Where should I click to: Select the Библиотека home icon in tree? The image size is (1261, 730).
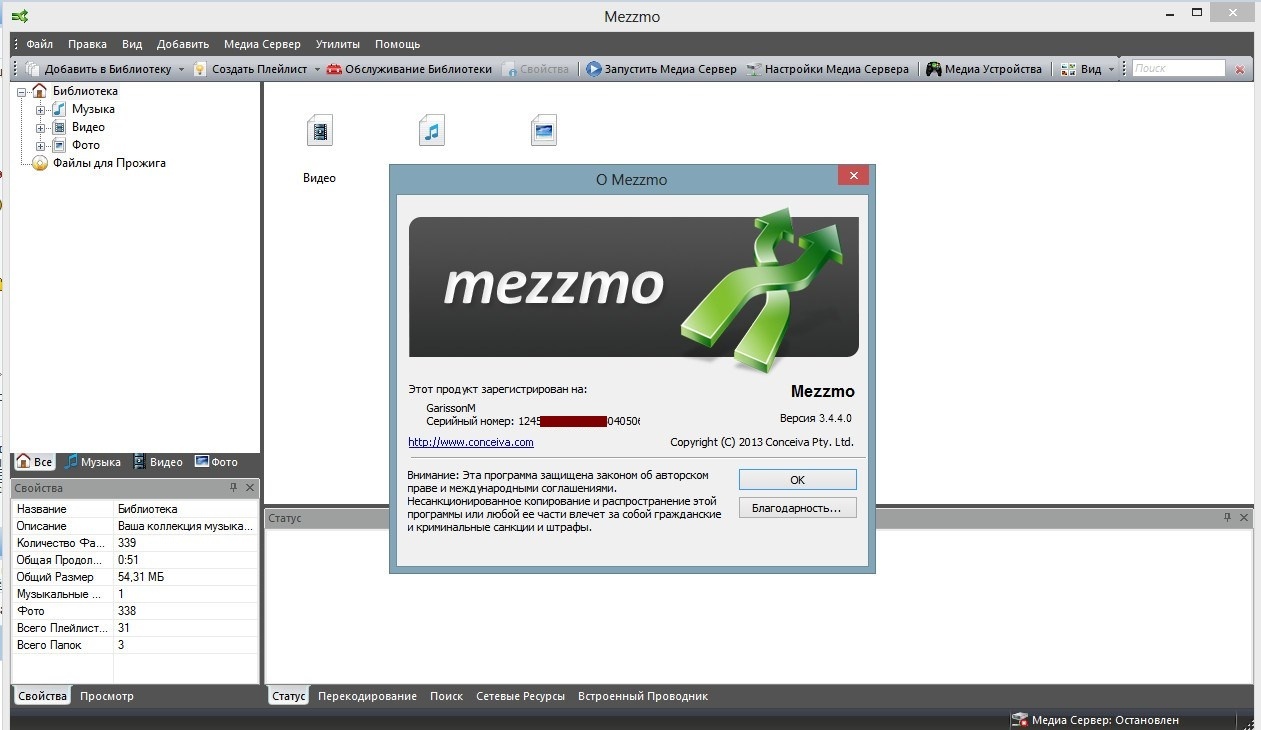[40, 91]
